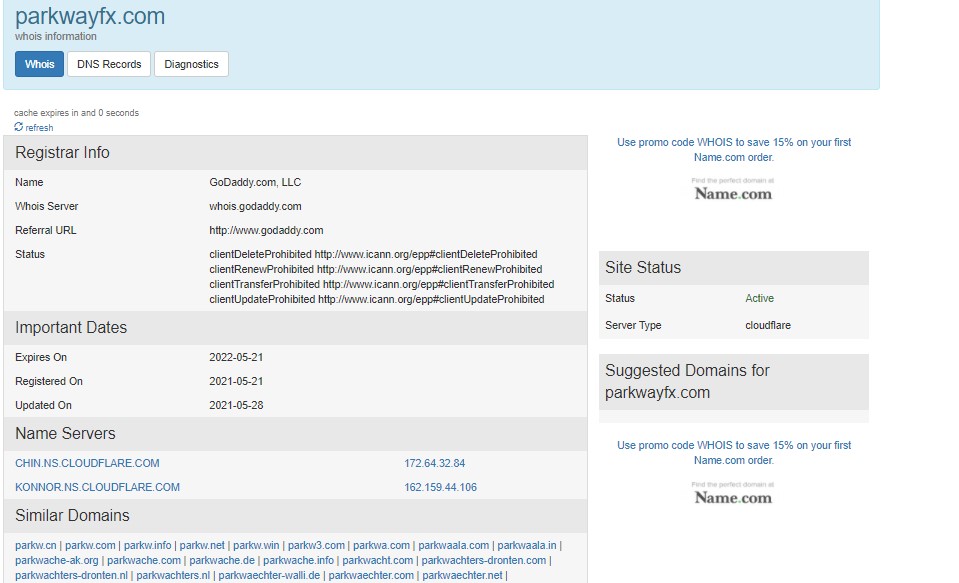Open similar domain parkw.com

pyautogui.click(x=90, y=545)
